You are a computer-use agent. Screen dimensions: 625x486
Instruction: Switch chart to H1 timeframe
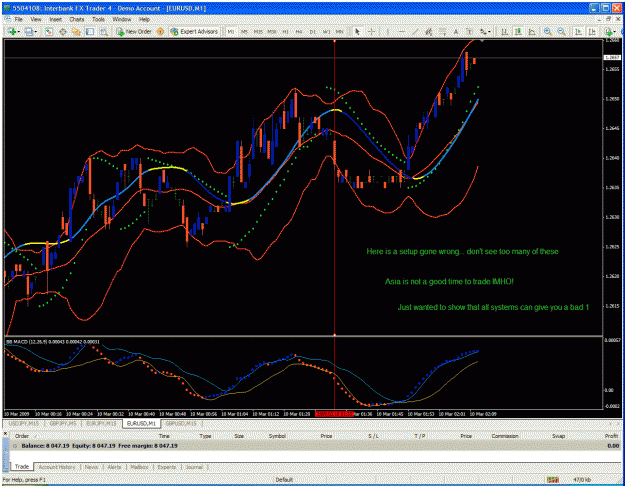click(x=285, y=31)
